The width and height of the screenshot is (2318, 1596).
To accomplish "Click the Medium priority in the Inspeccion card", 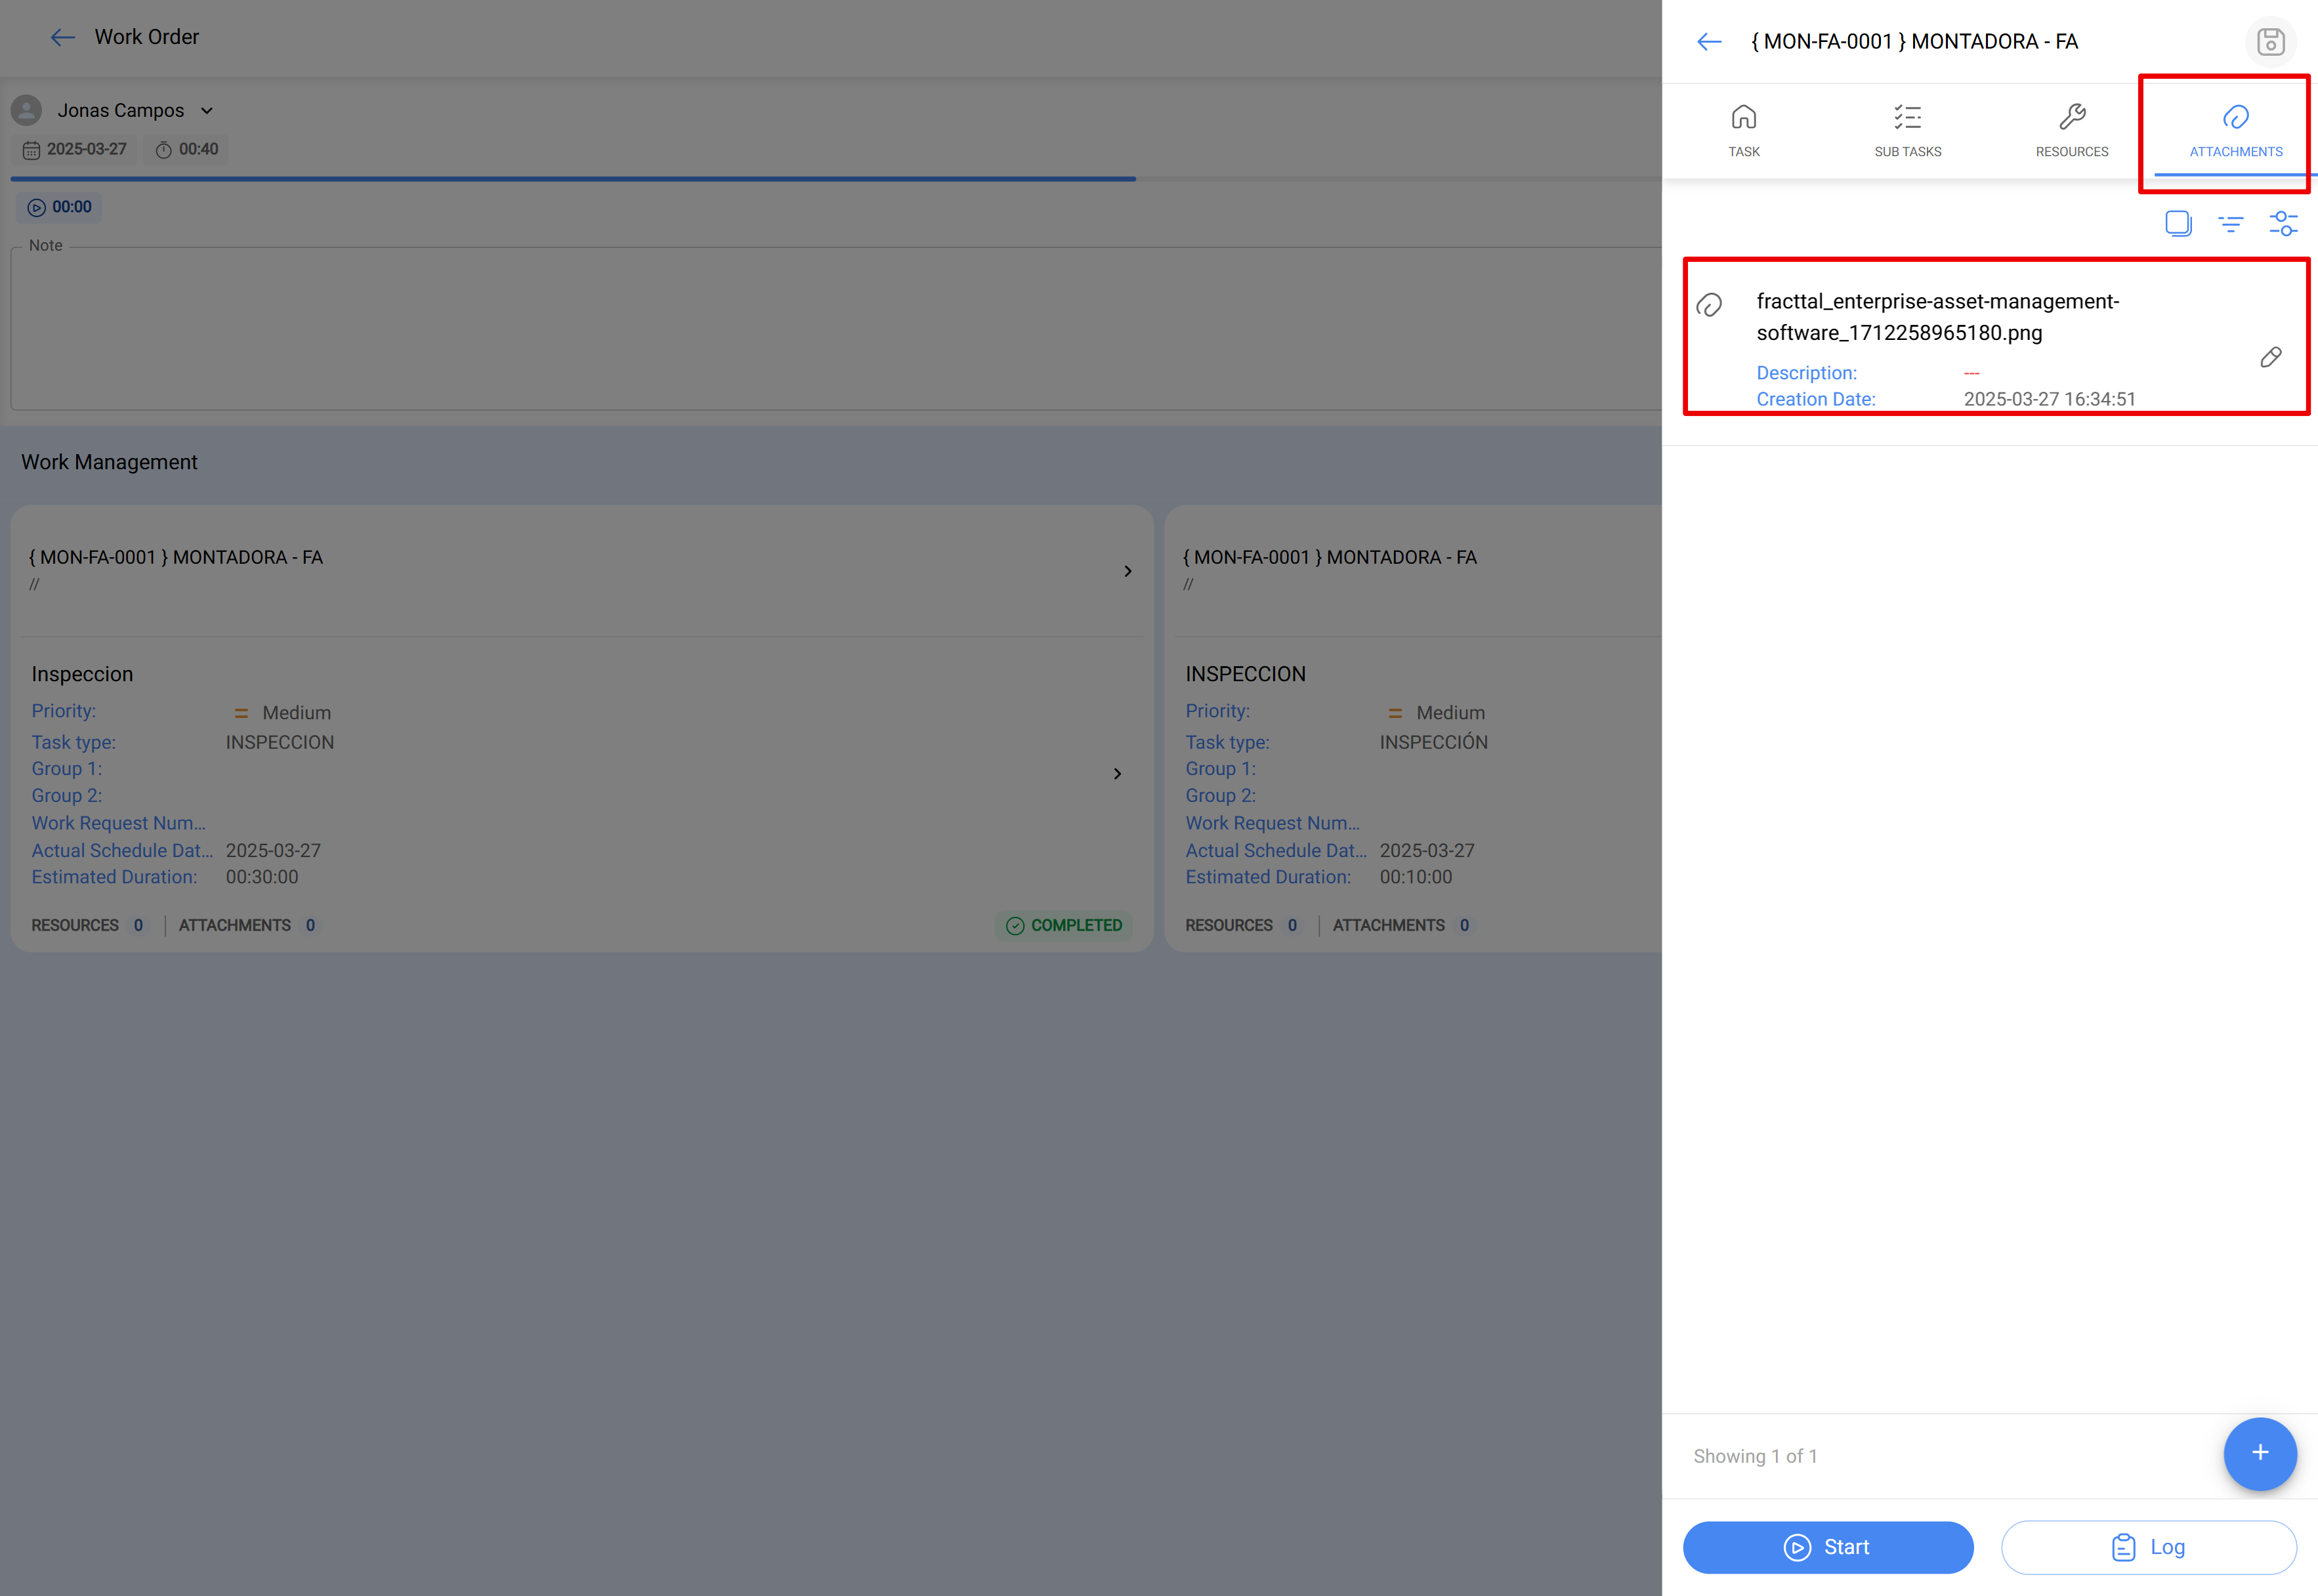I will [282, 713].
